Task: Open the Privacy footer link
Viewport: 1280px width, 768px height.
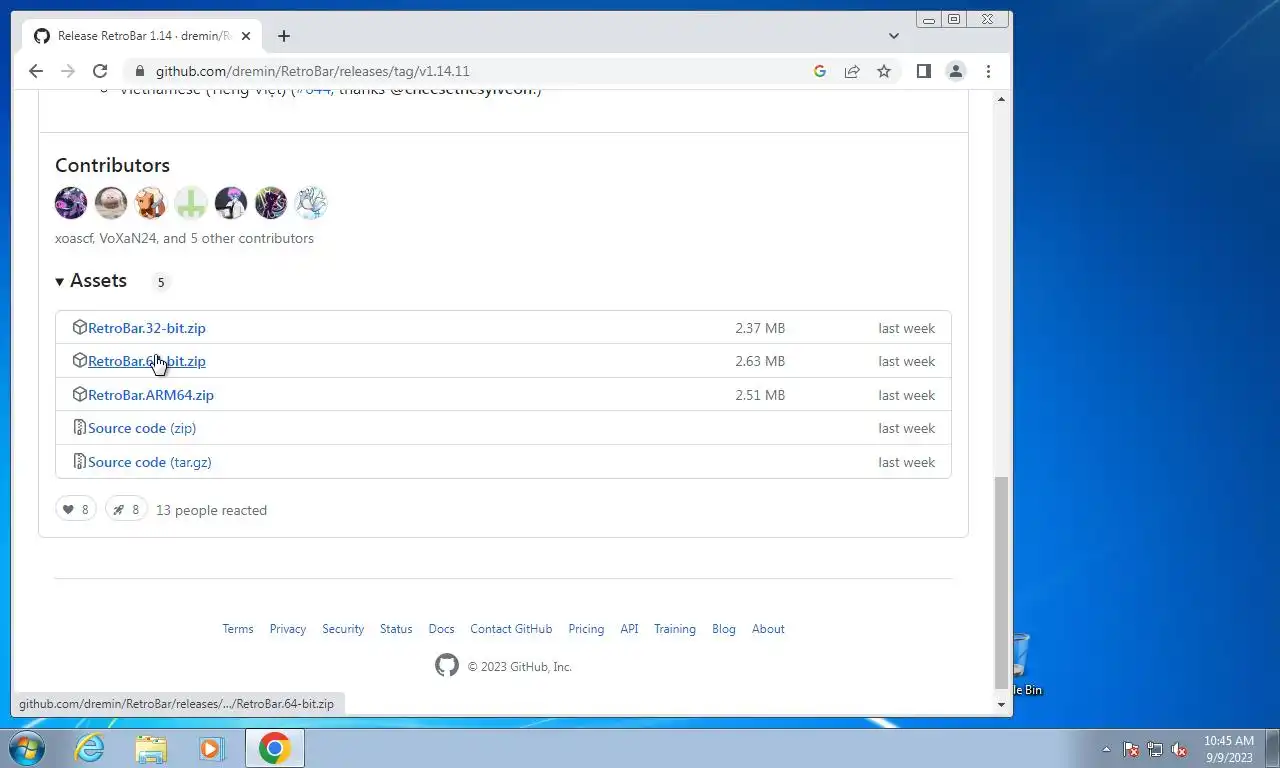Action: tap(288, 629)
